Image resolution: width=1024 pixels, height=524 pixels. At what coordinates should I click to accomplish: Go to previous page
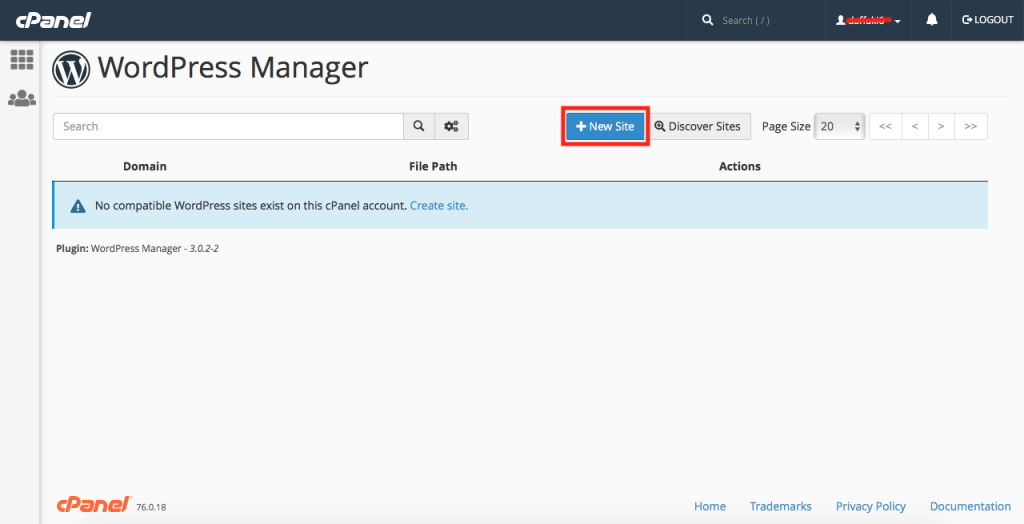point(915,126)
